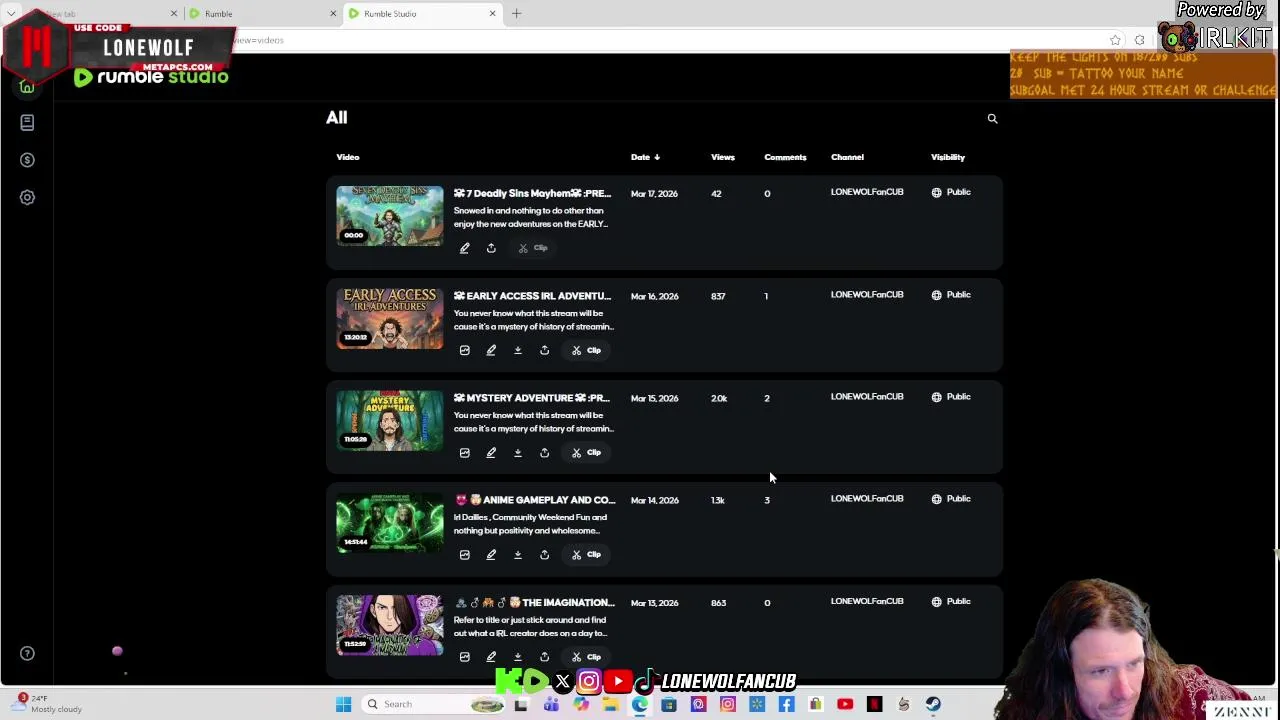Edit The Imagination video
Viewport: 1280px width, 720px height.
point(491,656)
